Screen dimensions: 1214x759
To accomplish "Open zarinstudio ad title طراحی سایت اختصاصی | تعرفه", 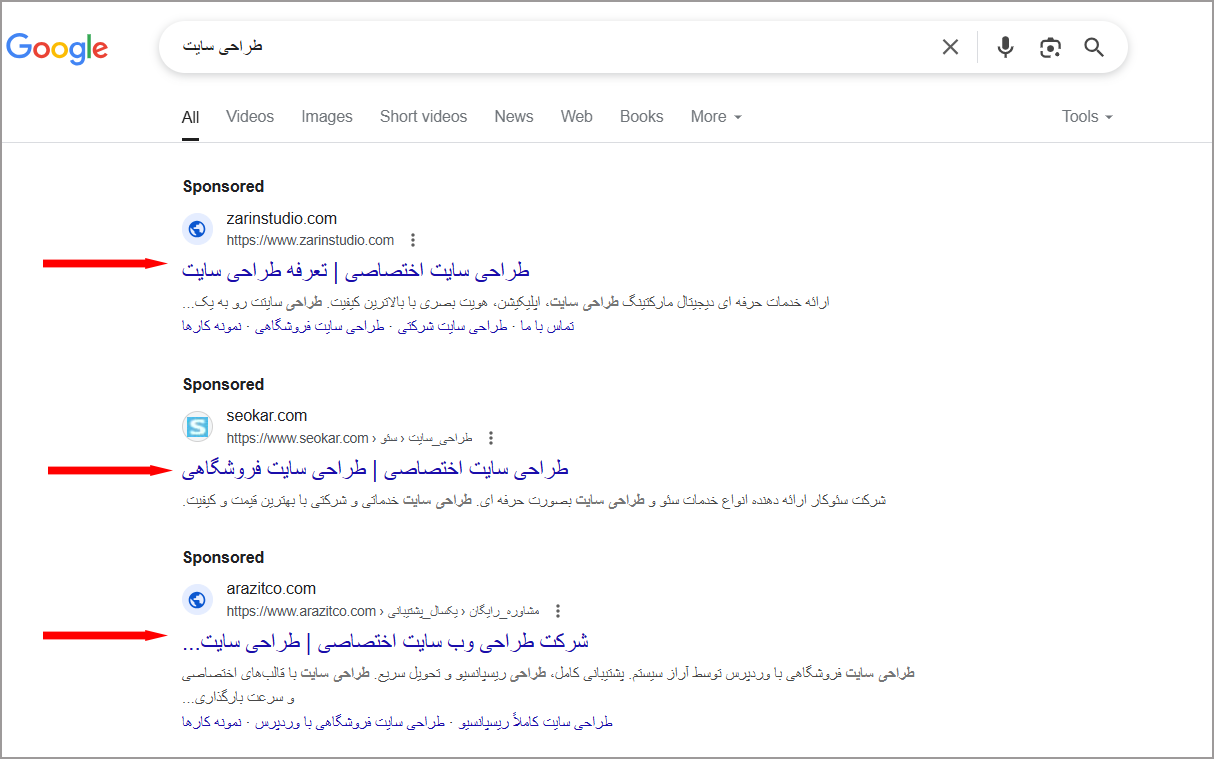I will 356,270.
